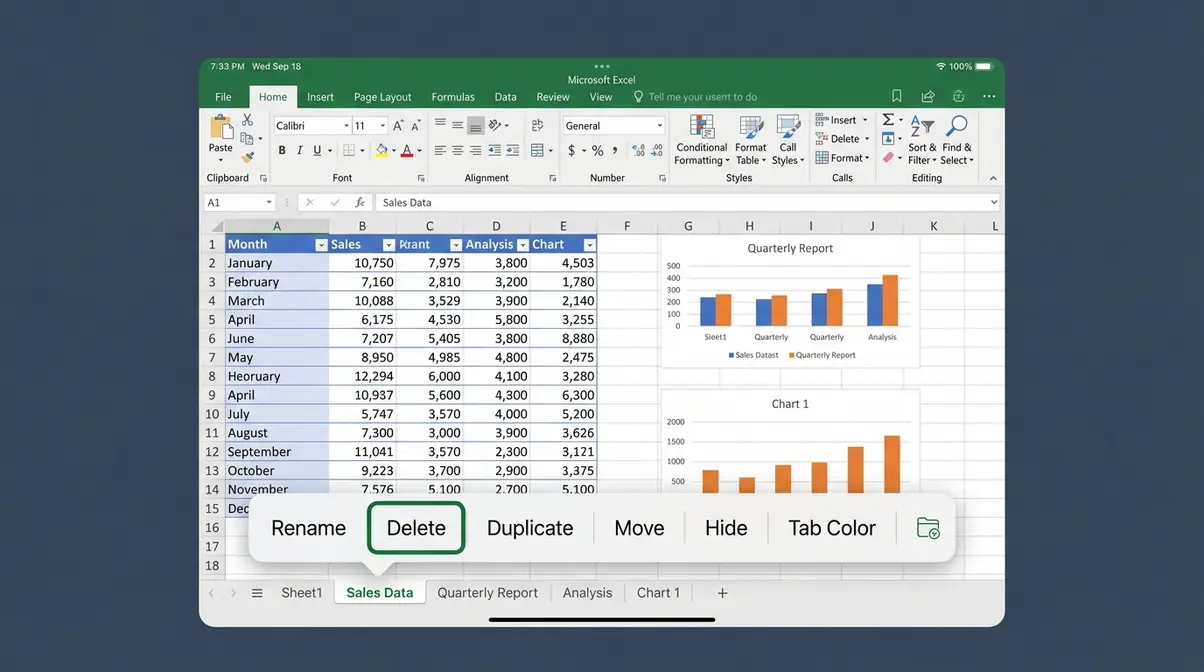Open Conditional Formatting
Image resolution: width=1204 pixels, height=672 pixels.
[x=702, y=140]
